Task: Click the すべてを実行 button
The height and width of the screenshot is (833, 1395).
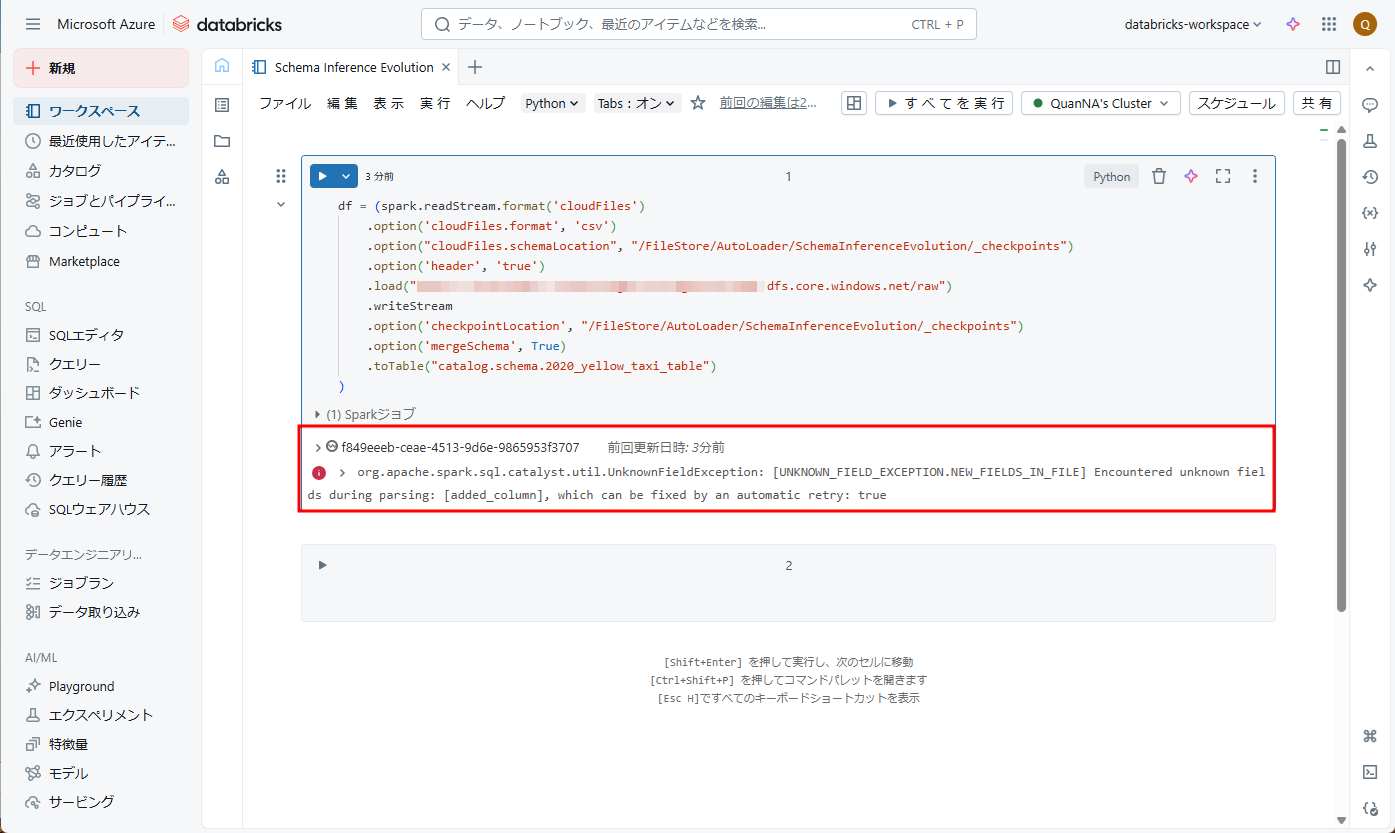Action: pos(944,103)
